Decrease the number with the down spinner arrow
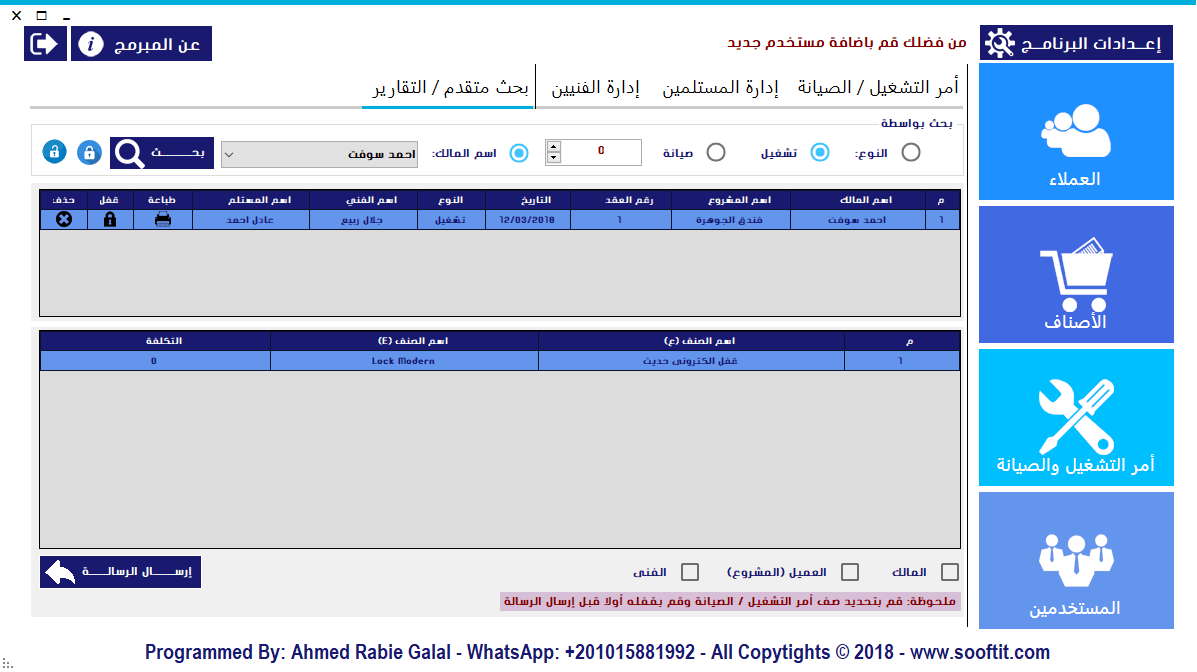 [553, 158]
